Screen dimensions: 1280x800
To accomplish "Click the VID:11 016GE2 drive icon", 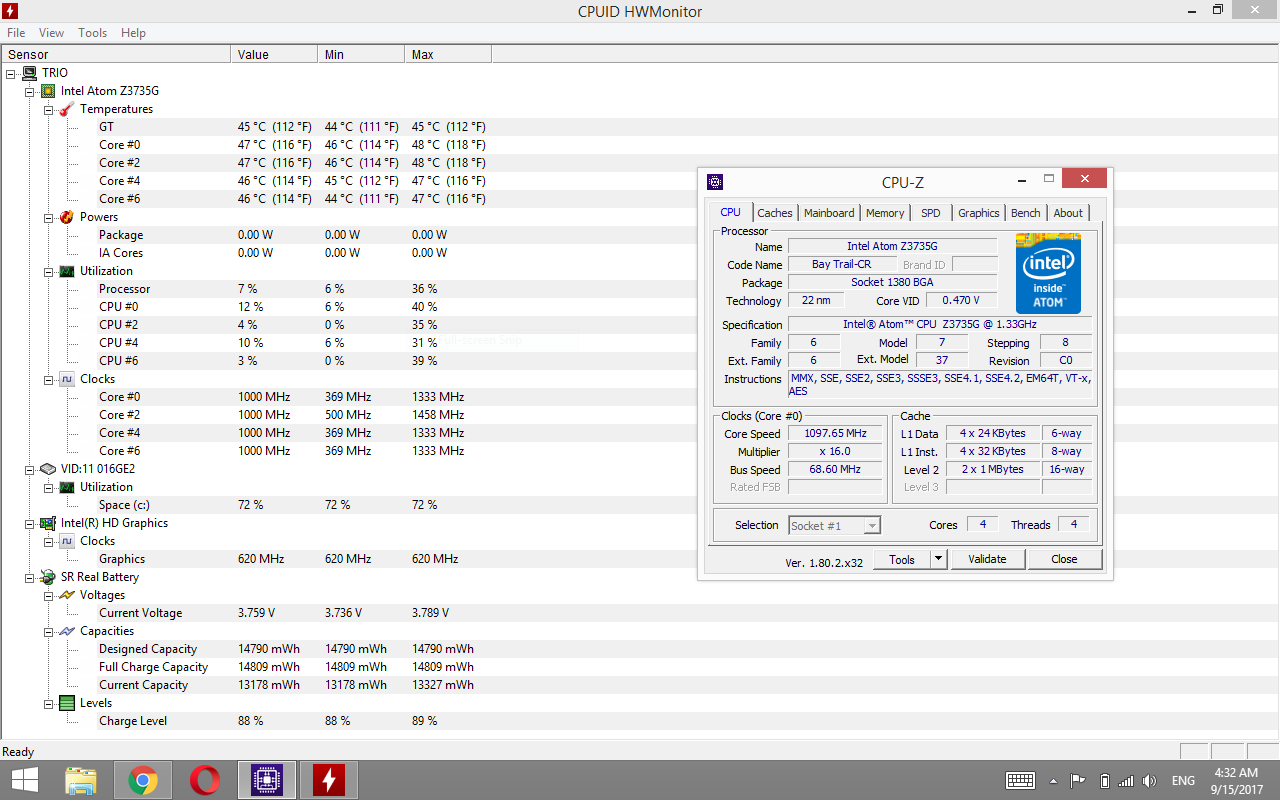I will (x=48, y=469).
